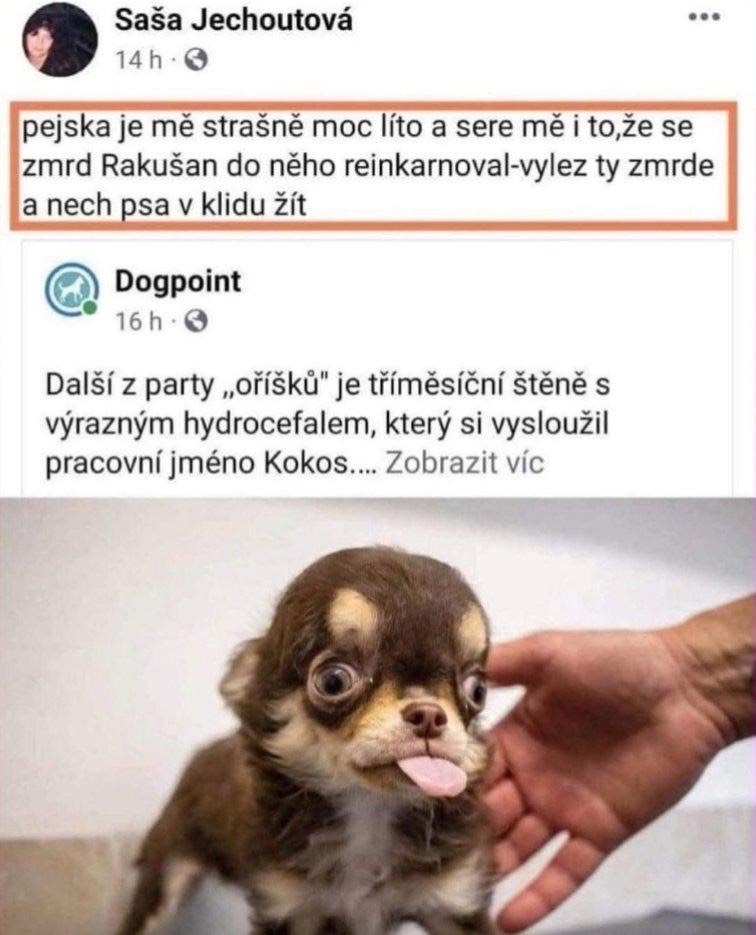Viewport: 756px width, 935px height.
Task: Click the globe audience icon beside 16 h
Action: 196,322
